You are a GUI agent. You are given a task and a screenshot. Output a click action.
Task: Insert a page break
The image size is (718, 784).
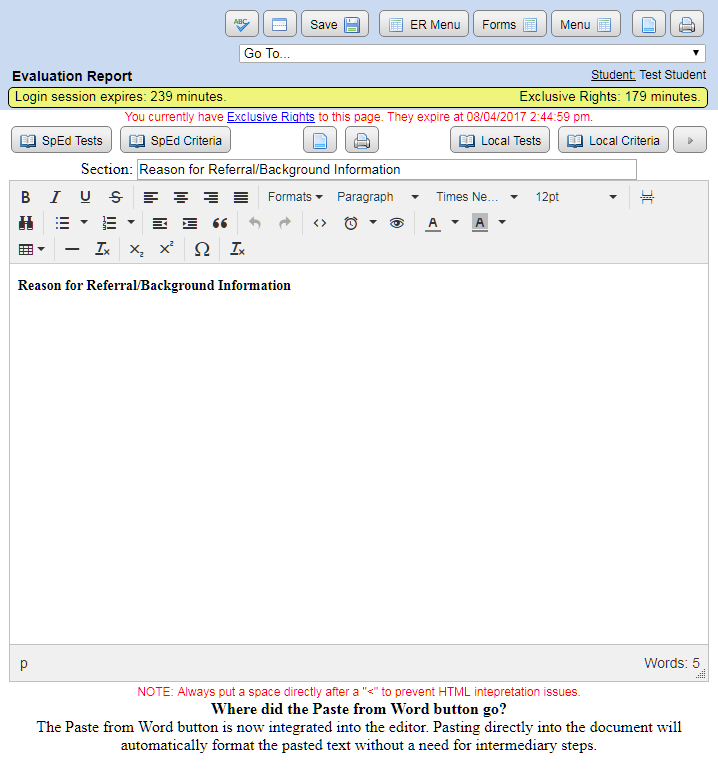[x=647, y=197]
